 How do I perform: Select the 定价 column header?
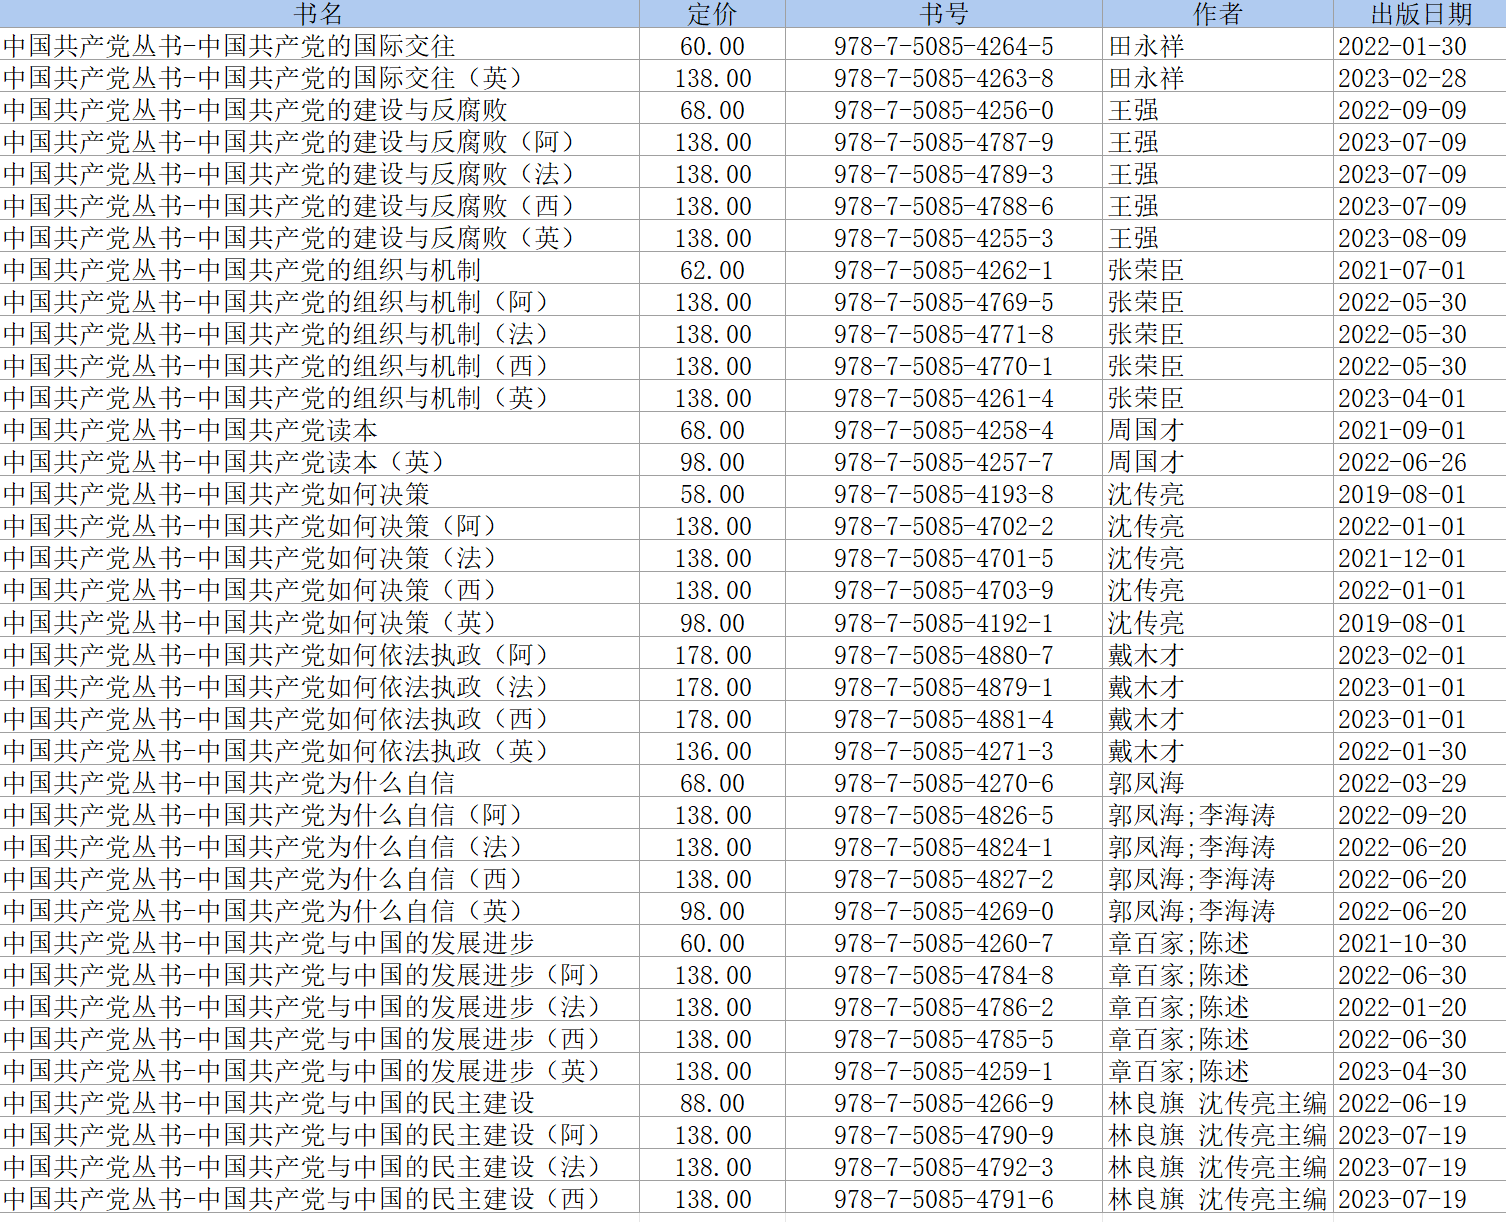pos(712,14)
